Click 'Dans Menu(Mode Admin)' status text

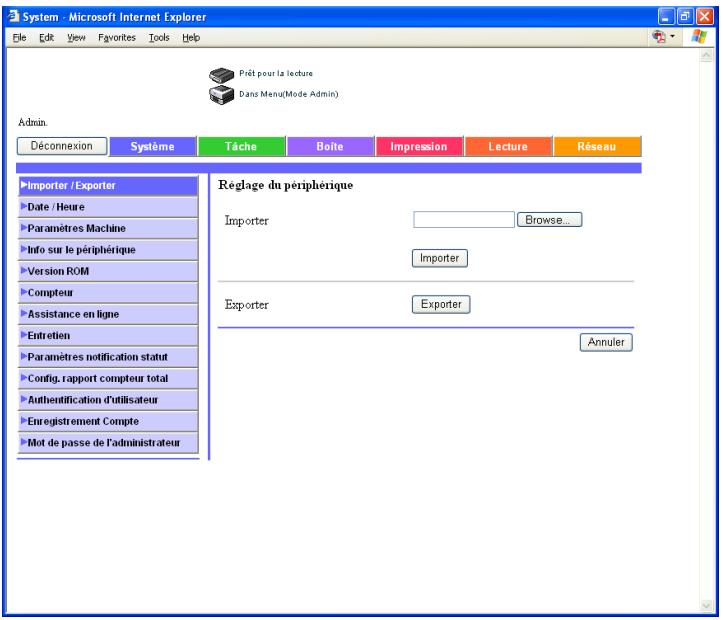coord(289,94)
